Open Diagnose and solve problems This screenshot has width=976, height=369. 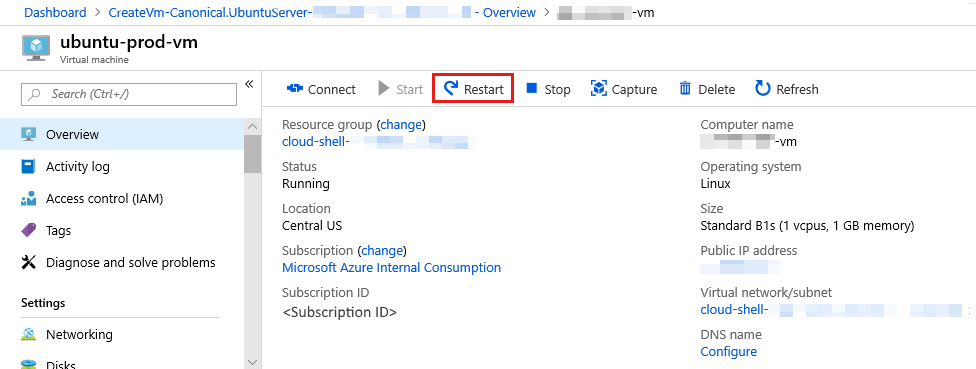pos(131,263)
